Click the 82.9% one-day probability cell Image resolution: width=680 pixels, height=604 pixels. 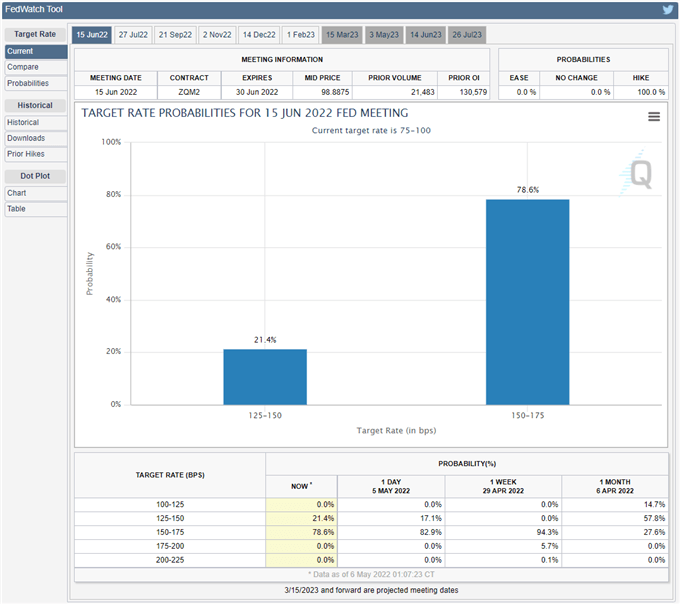click(391, 532)
